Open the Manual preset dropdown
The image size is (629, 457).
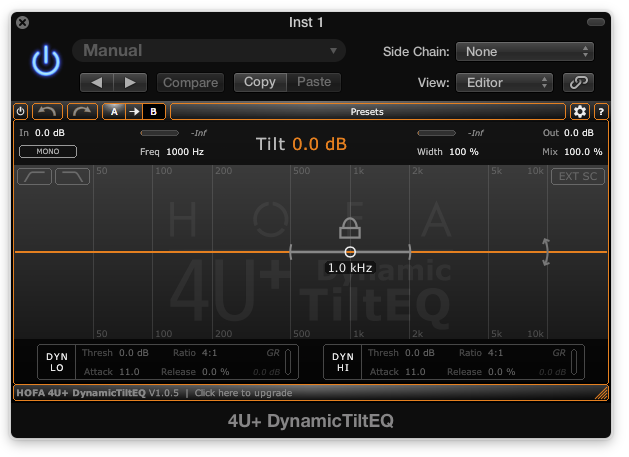pos(209,51)
